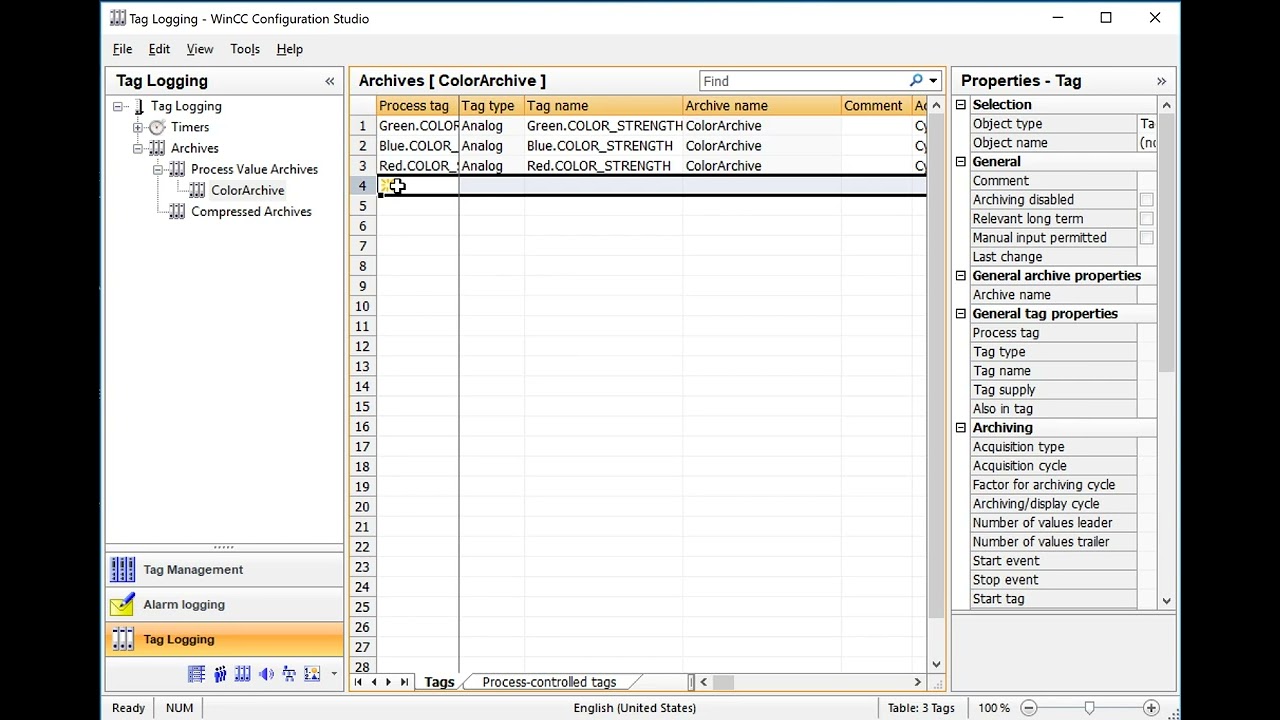Go to next sheet tab

(x=388, y=682)
